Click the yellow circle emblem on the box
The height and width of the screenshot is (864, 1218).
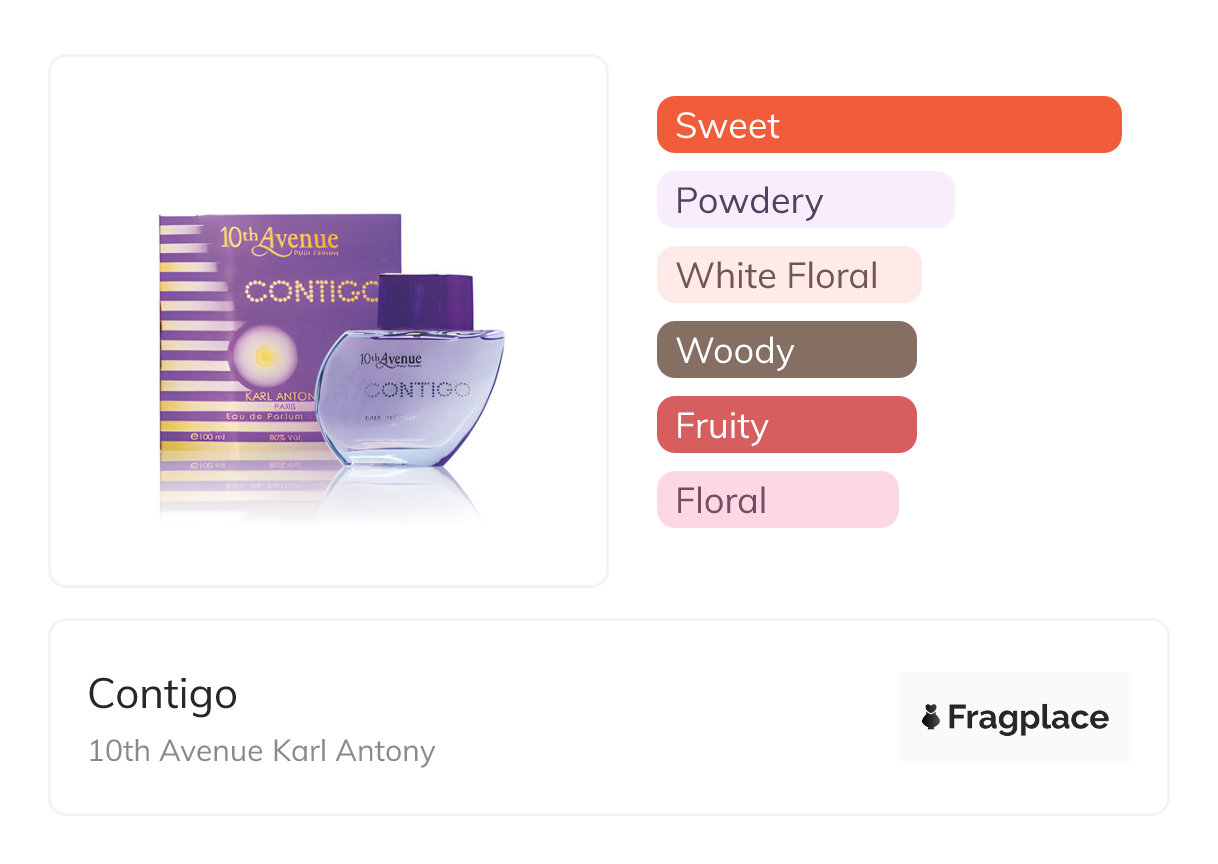coord(264,355)
